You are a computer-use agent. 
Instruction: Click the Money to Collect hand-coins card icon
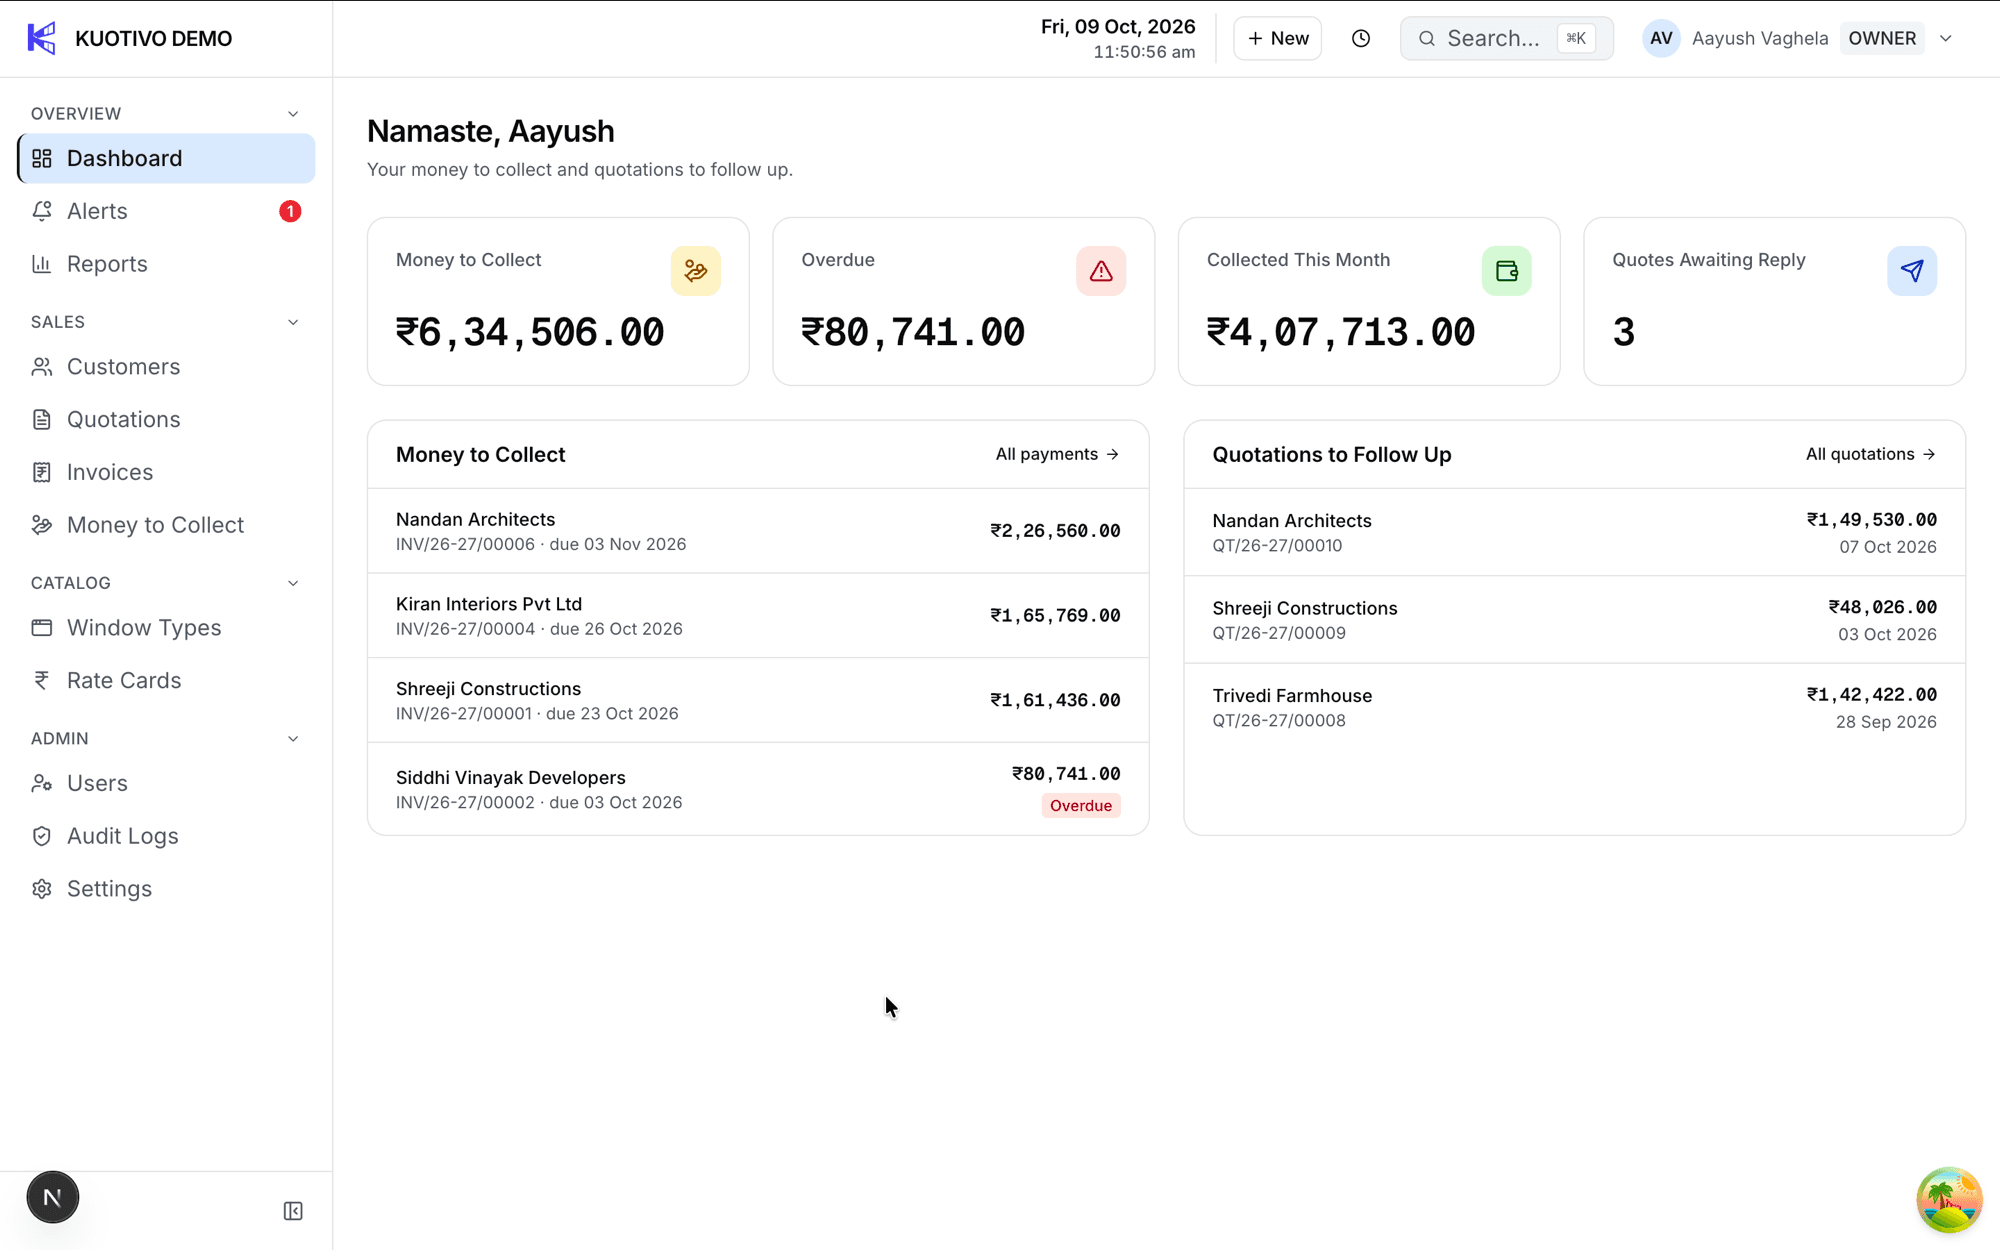pos(696,271)
